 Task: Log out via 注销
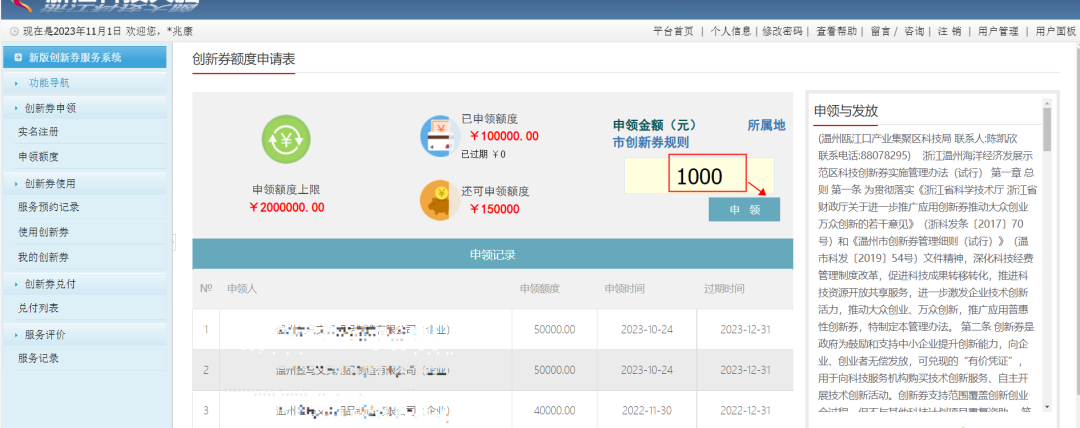point(949,31)
